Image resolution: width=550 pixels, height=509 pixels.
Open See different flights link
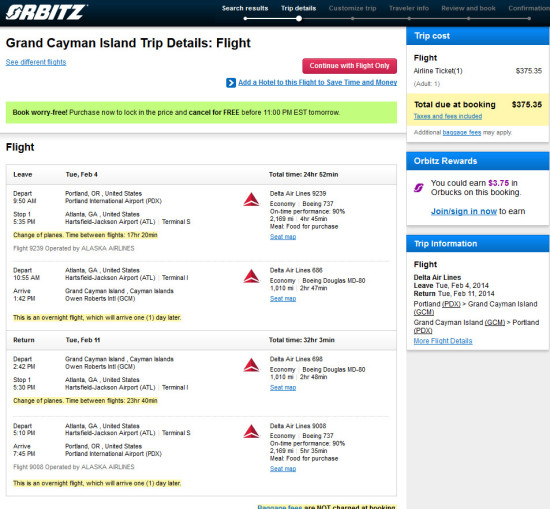pyautogui.click(x=36, y=62)
